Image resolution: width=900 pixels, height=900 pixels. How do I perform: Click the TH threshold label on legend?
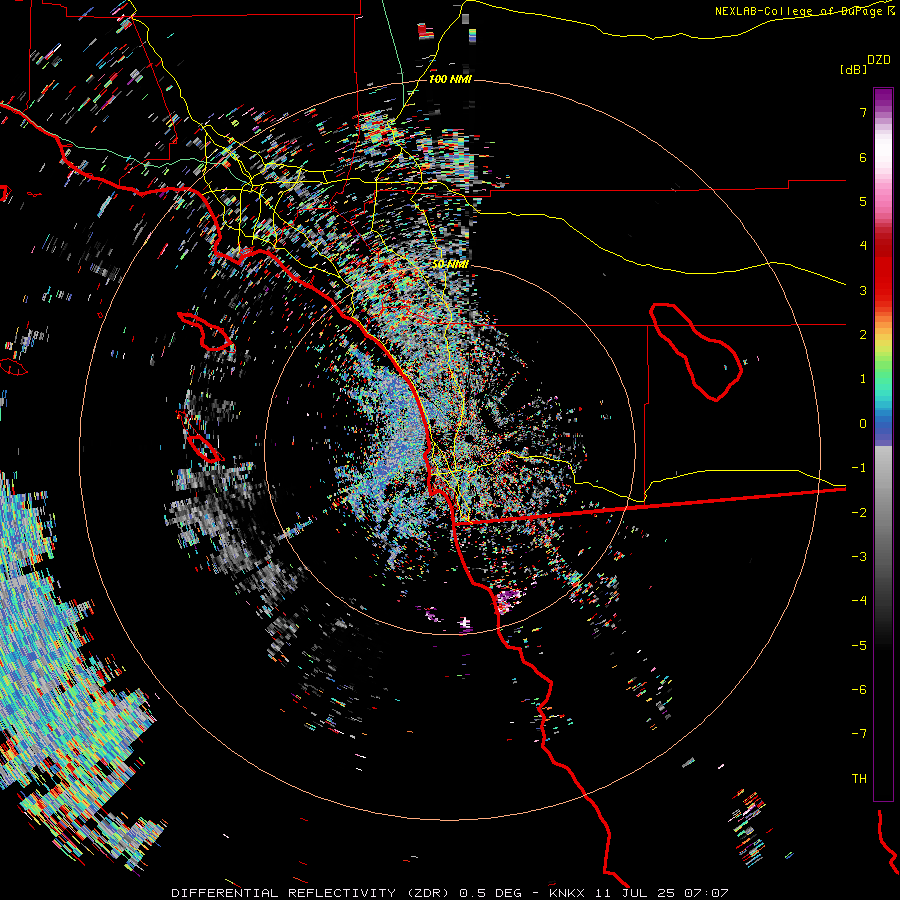point(859,779)
